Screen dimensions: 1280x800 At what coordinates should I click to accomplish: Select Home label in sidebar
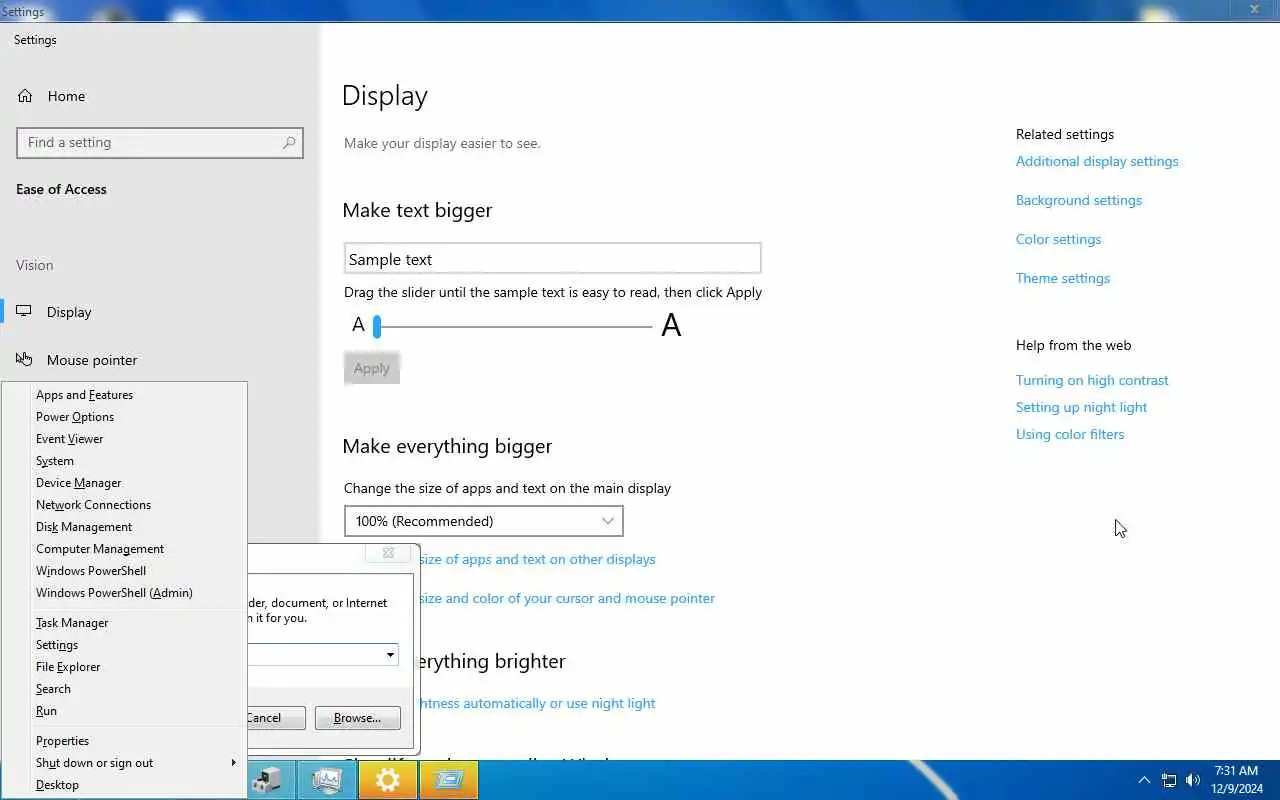(66, 96)
